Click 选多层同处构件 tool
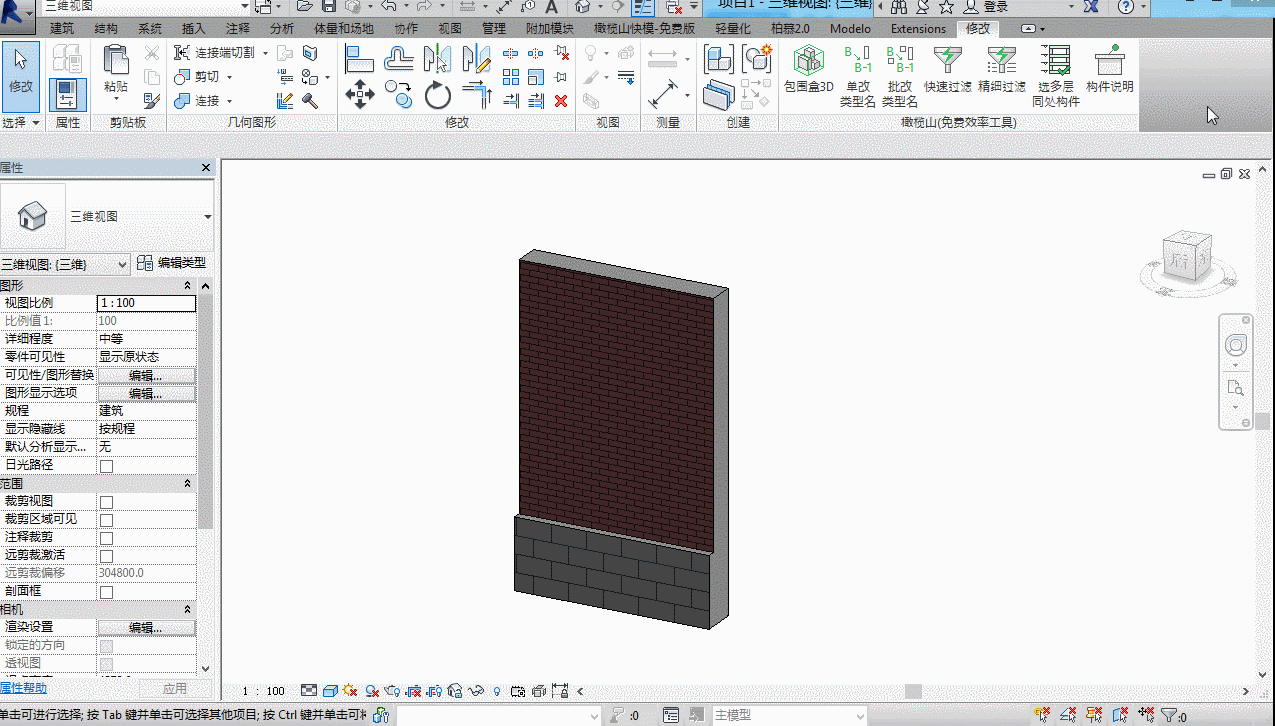The width and height of the screenshot is (1275, 726). pyautogui.click(x=1055, y=76)
